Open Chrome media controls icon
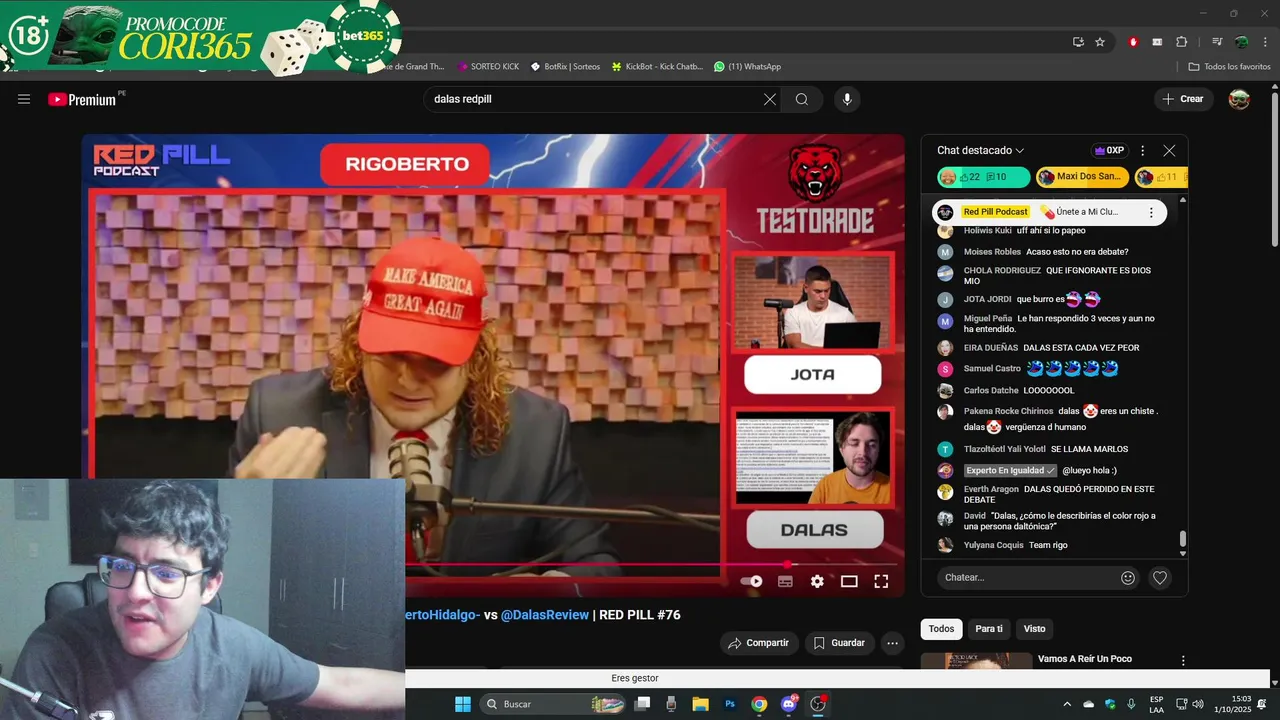Viewport: 1280px width, 720px height. click(x=1217, y=42)
